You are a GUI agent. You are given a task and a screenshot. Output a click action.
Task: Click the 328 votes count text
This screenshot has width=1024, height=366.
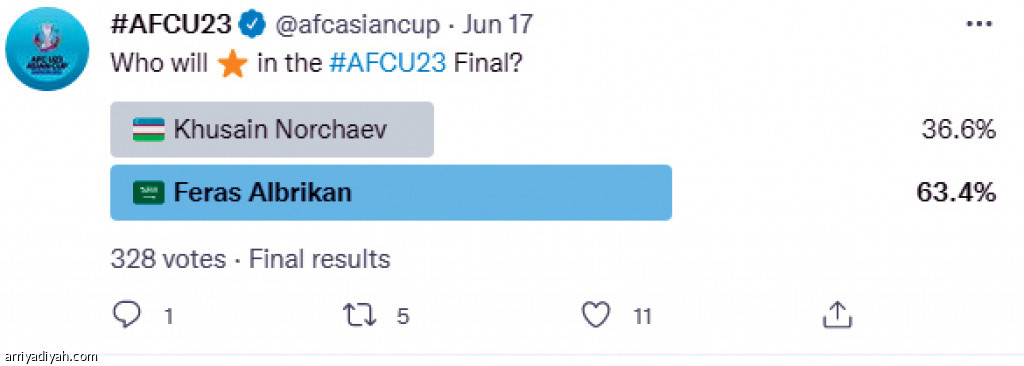[168, 259]
